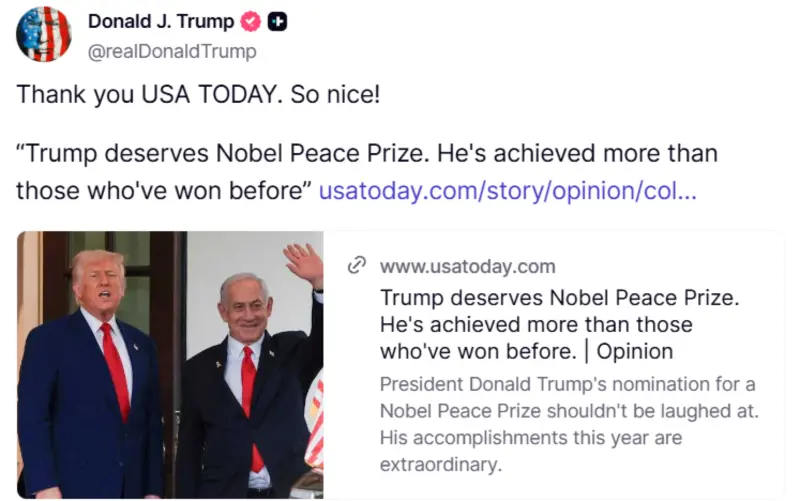Open the article preview photo
Viewport: 800px width, 501px height.
click(x=170, y=365)
